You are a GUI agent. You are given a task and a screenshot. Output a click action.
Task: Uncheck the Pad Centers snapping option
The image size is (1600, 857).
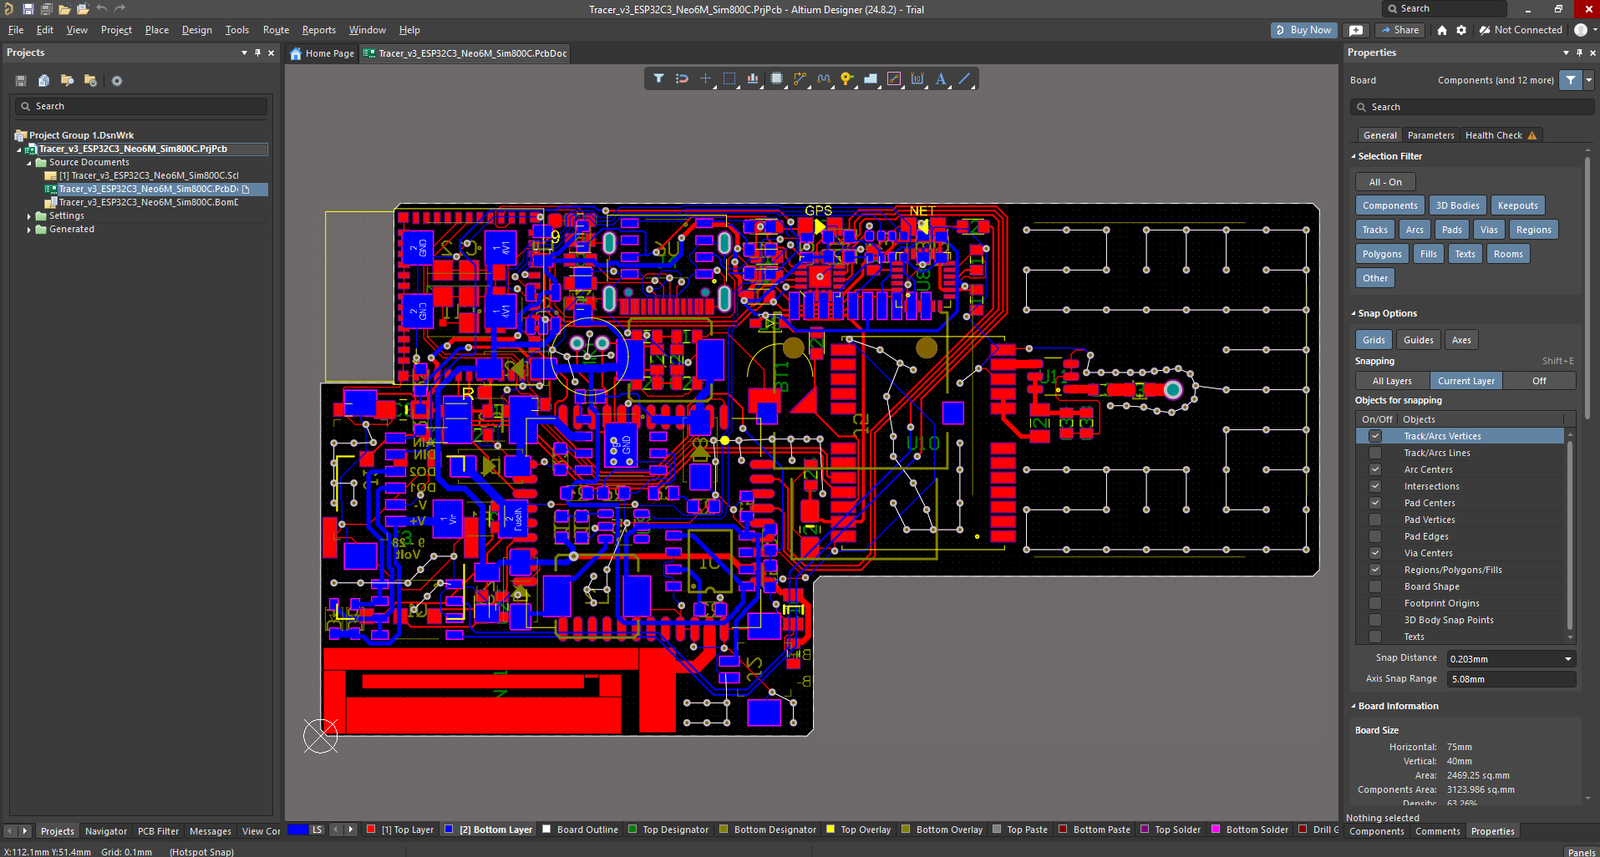[1375, 503]
